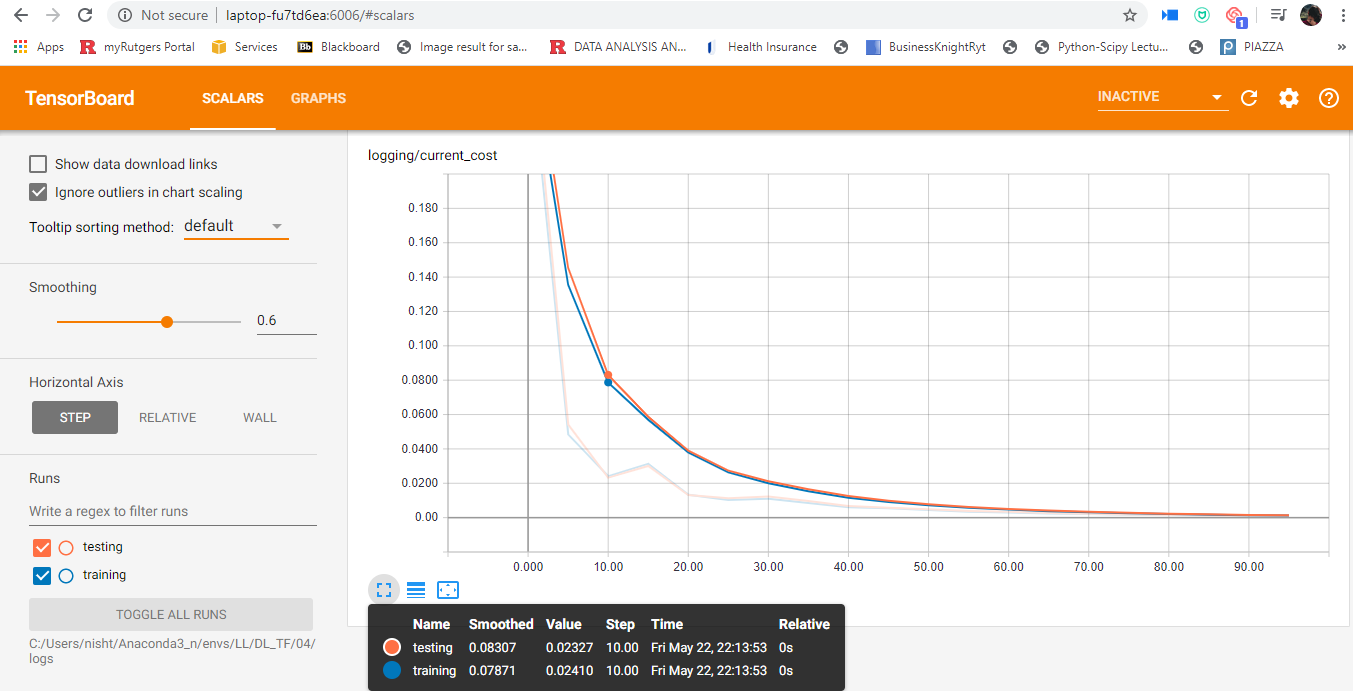Disable Ignore outliers in chart scaling

click(37, 191)
